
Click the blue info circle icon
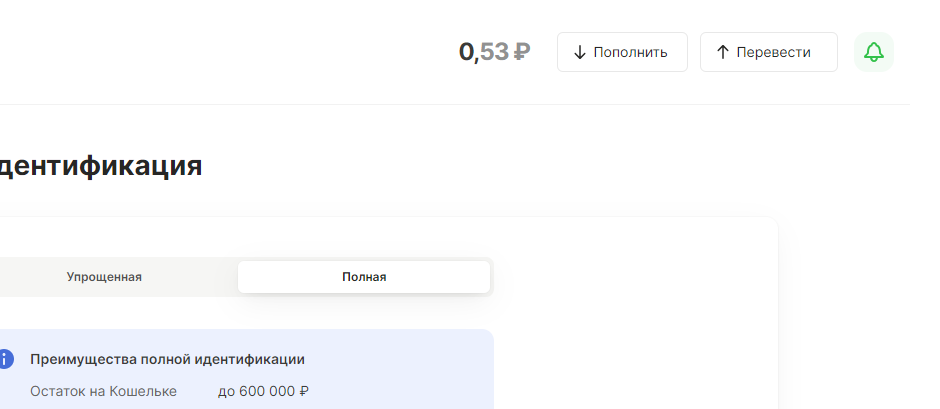pyautogui.click(x=5, y=359)
